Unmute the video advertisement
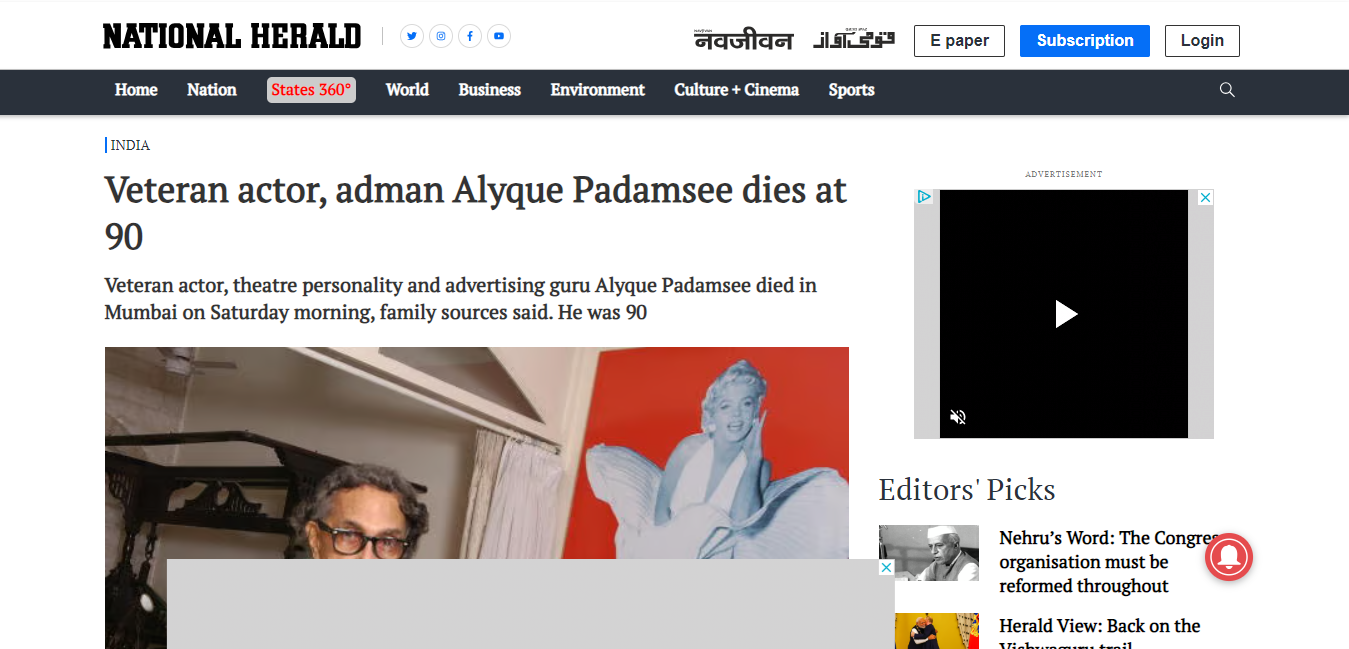This screenshot has width=1349, height=649. pyautogui.click(x=958, y=417)
